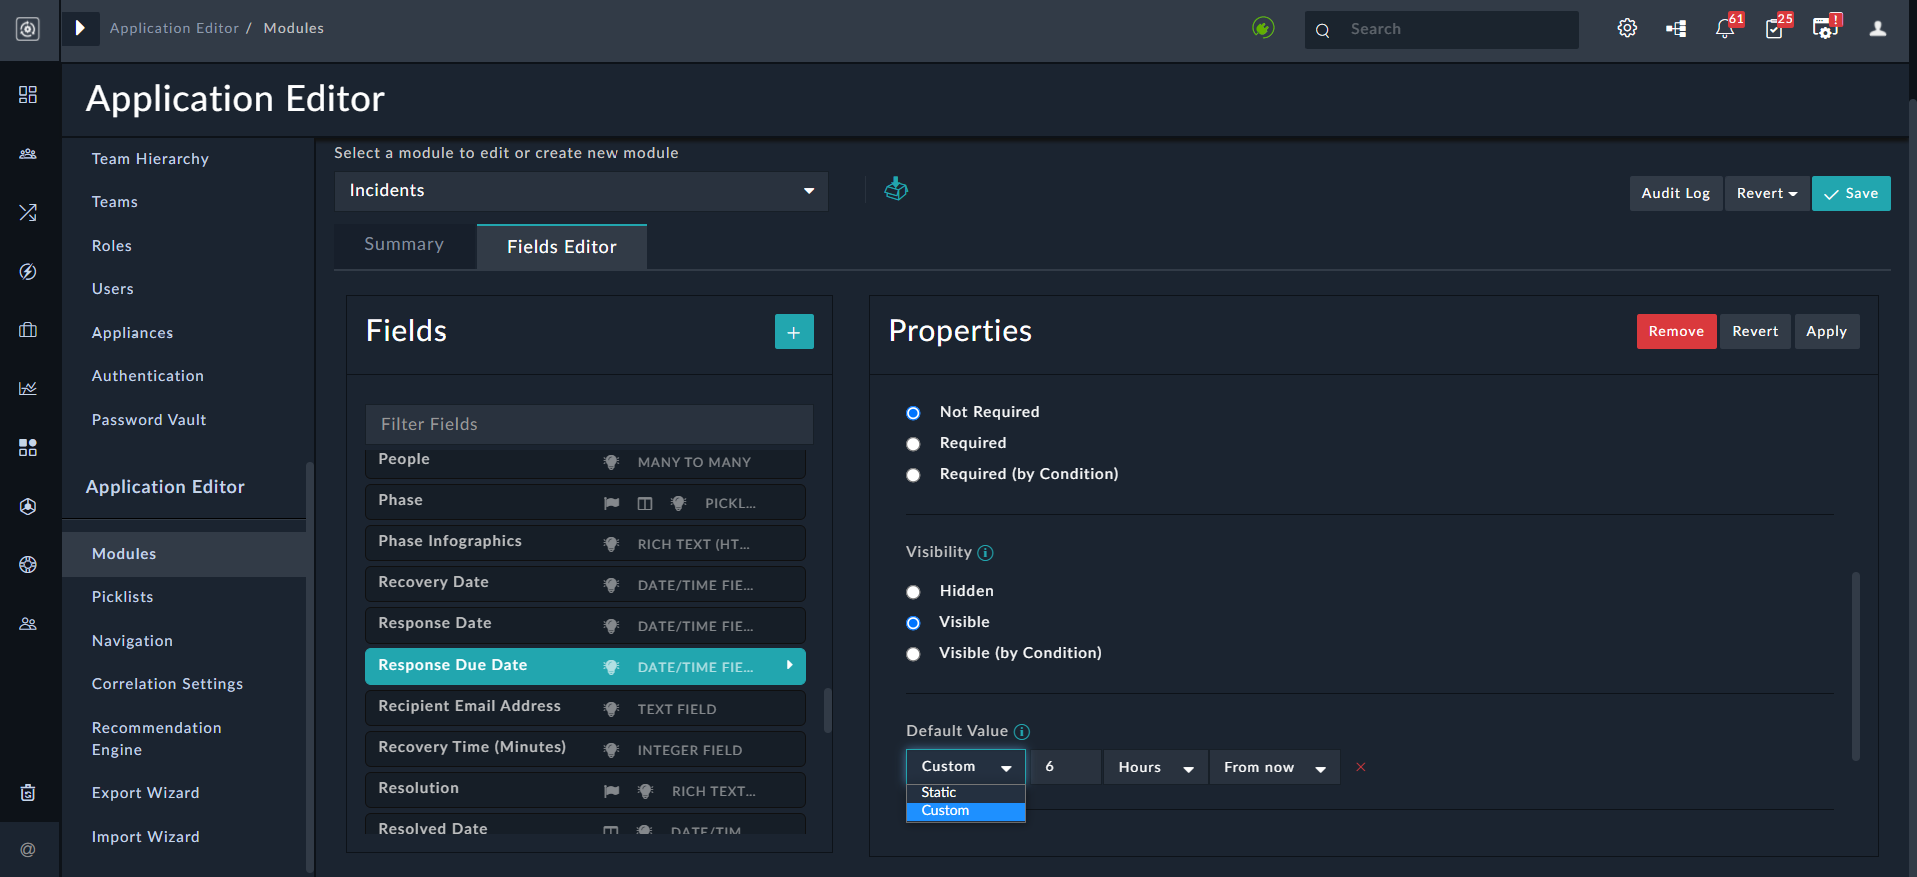1917x877 pixels.
Task: Open the pending tasks checklist icon
Action: [x=1775, y=29]
